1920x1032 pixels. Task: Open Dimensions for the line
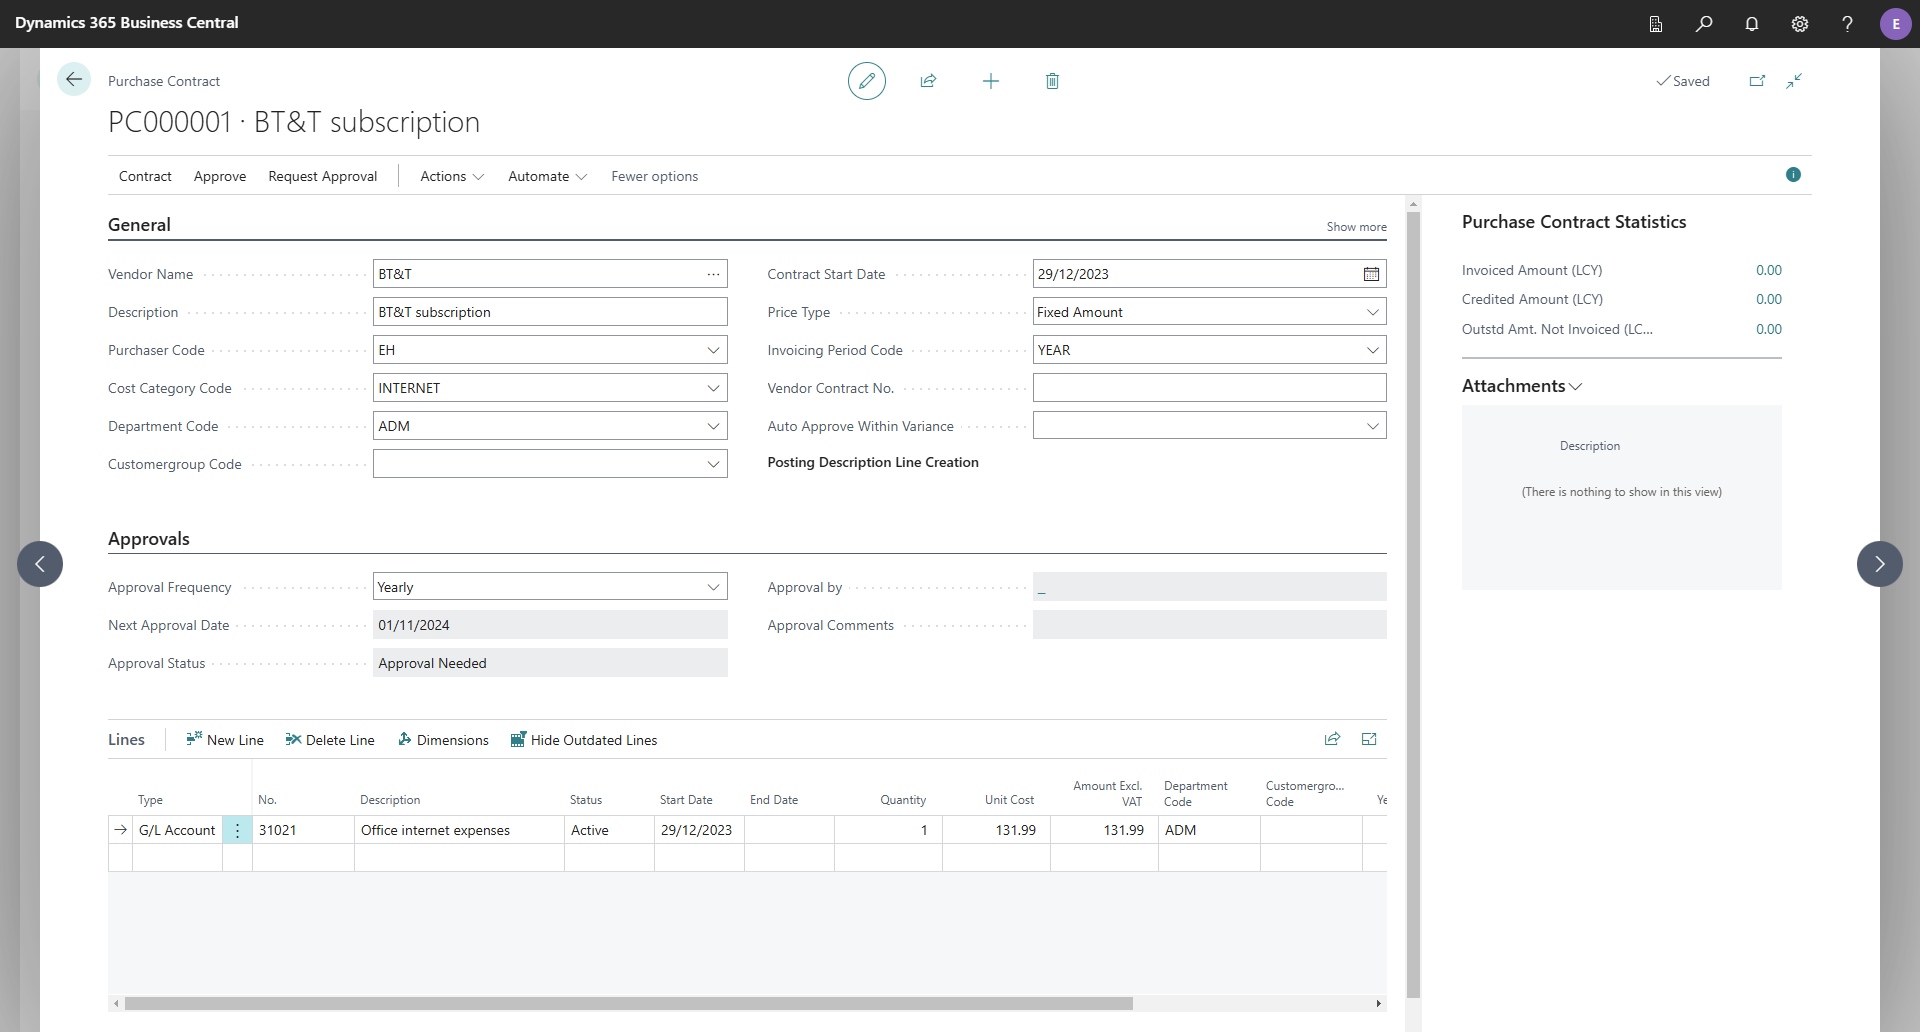pyautogui.click(x=443, y=740)
